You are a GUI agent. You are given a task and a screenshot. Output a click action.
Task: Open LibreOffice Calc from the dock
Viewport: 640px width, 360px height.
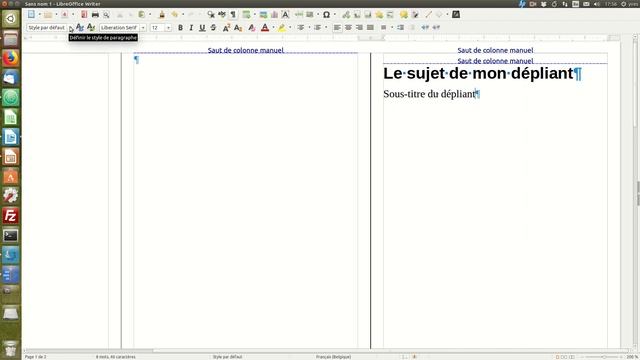pos(11,117)
